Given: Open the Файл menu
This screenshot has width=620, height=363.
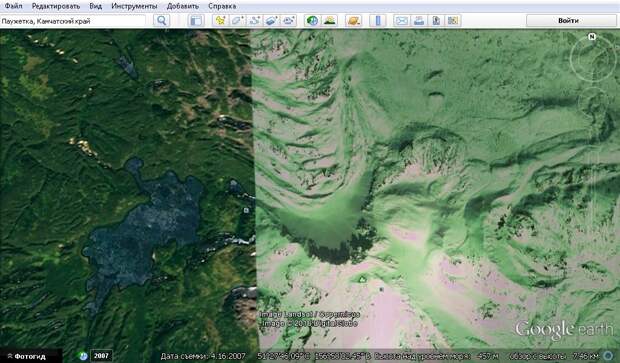Looking at the screenshot, I should [13, 6].
